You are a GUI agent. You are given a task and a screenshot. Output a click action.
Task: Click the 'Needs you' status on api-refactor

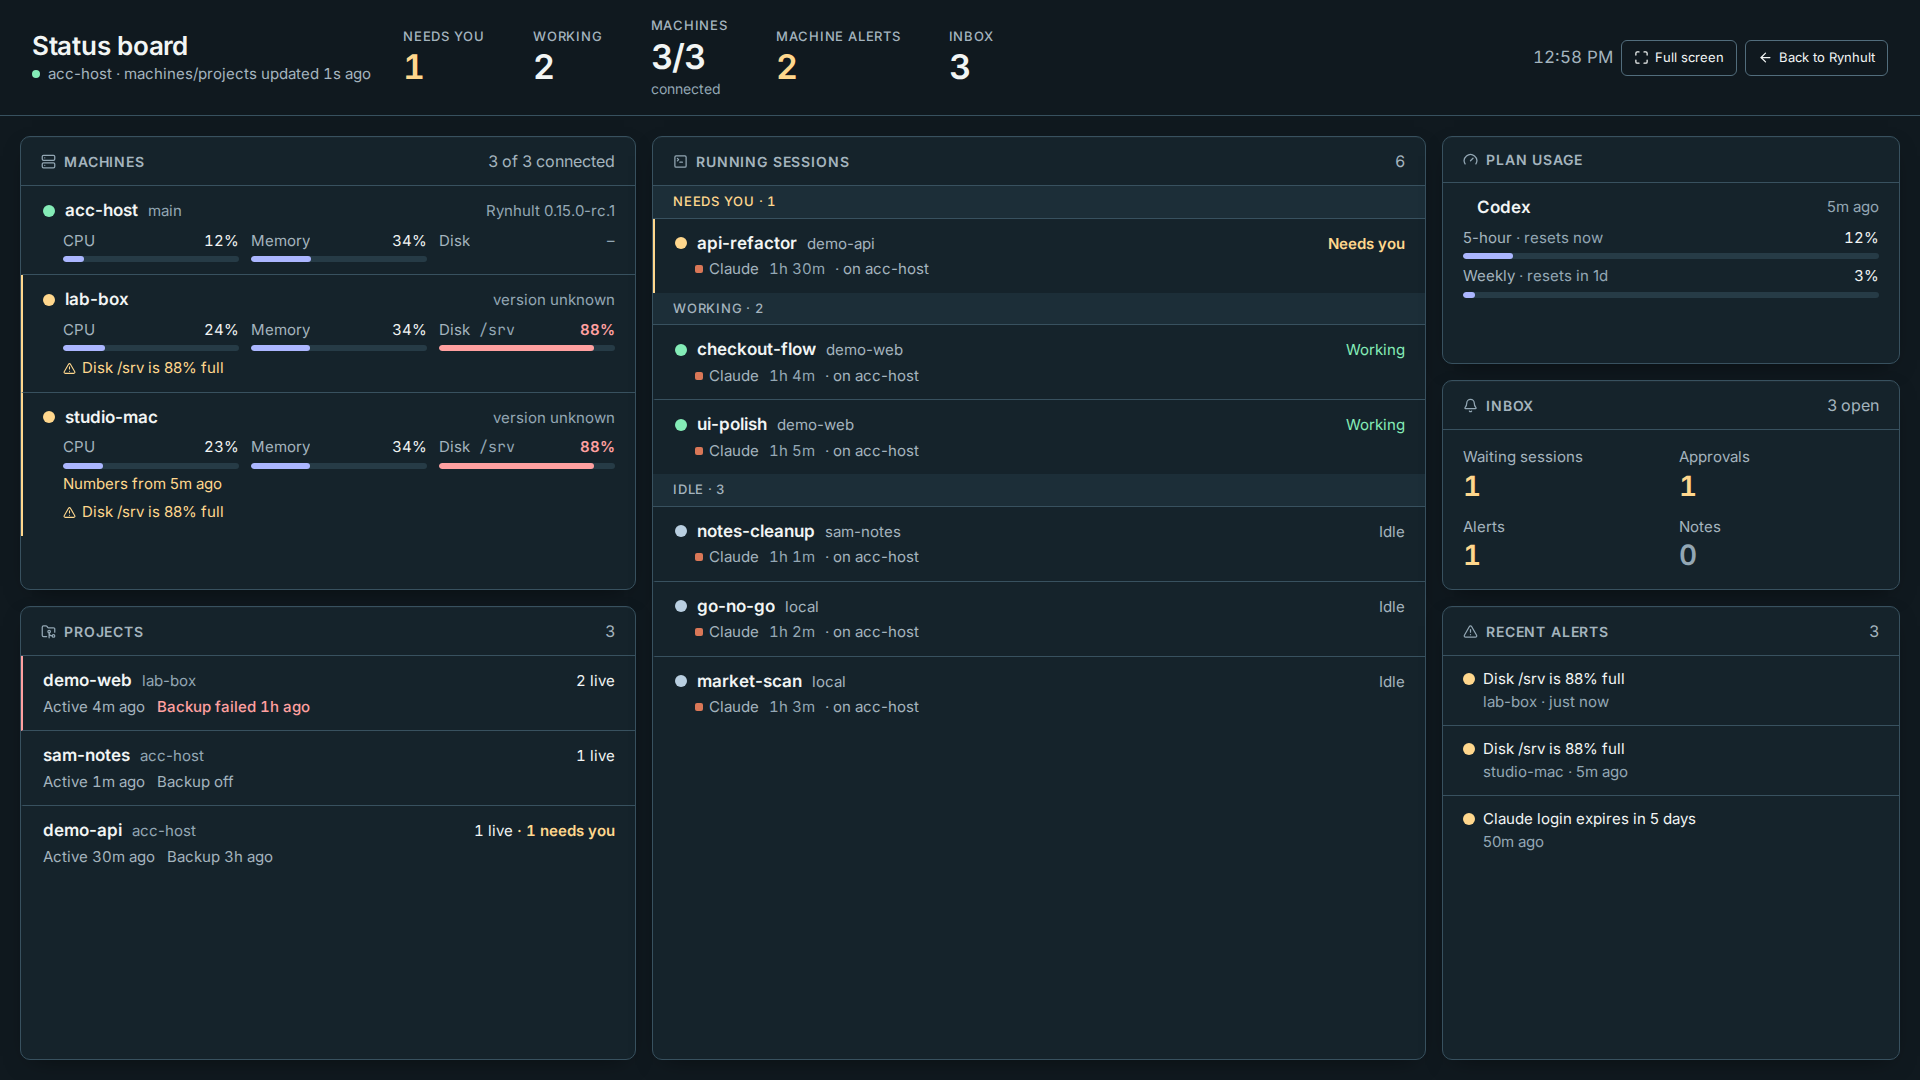click(x=1366, y=244)
